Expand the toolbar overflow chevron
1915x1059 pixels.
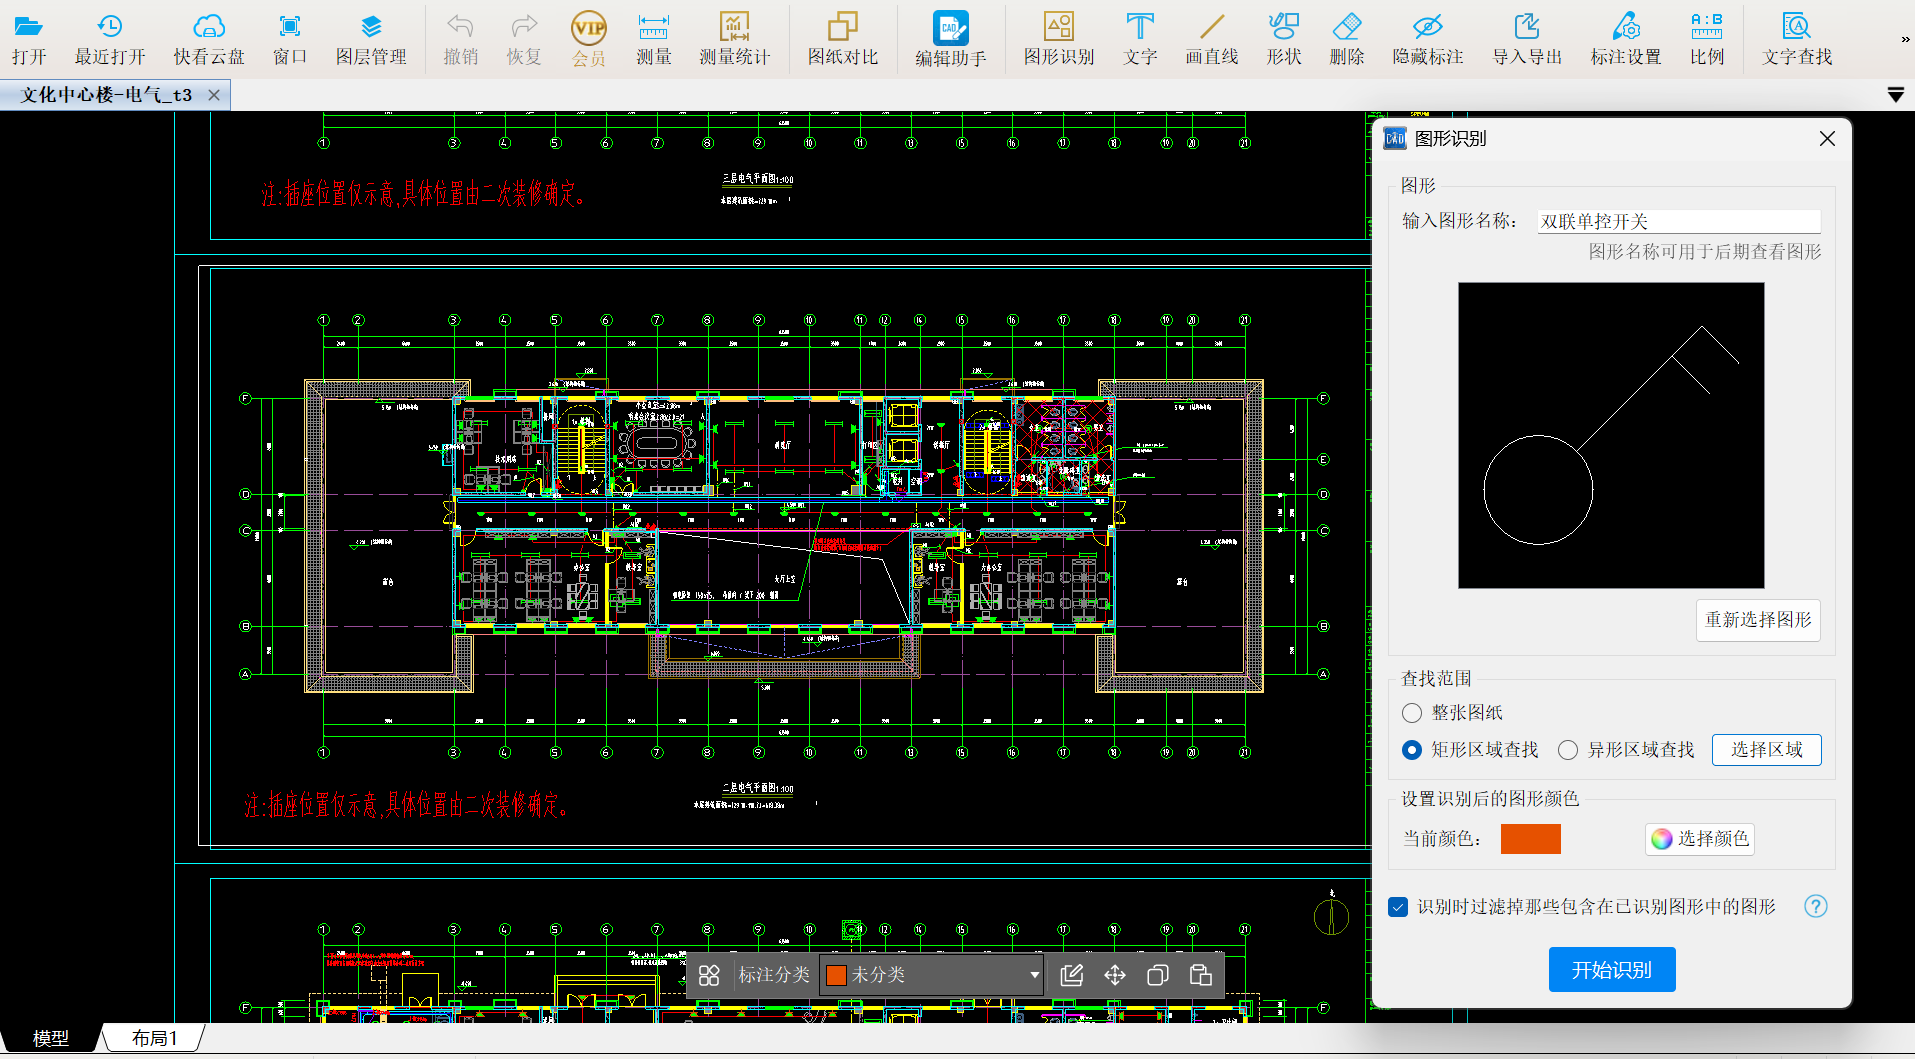[x=1904, y=40]
